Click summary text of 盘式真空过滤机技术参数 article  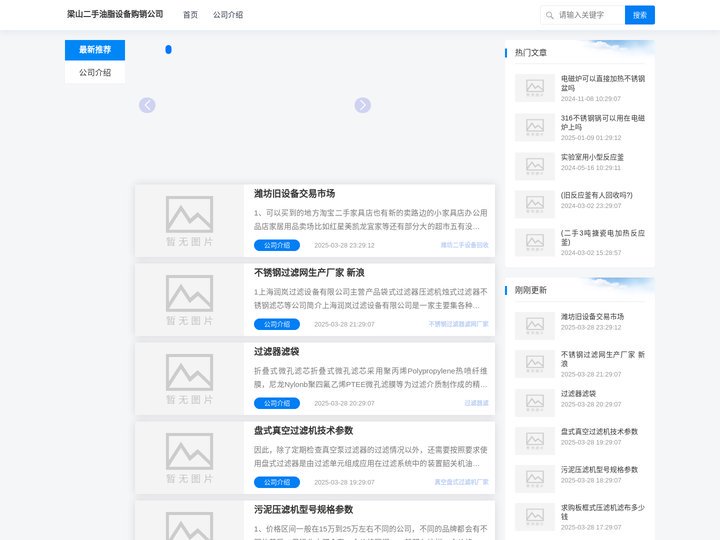(x=371, y=456)
